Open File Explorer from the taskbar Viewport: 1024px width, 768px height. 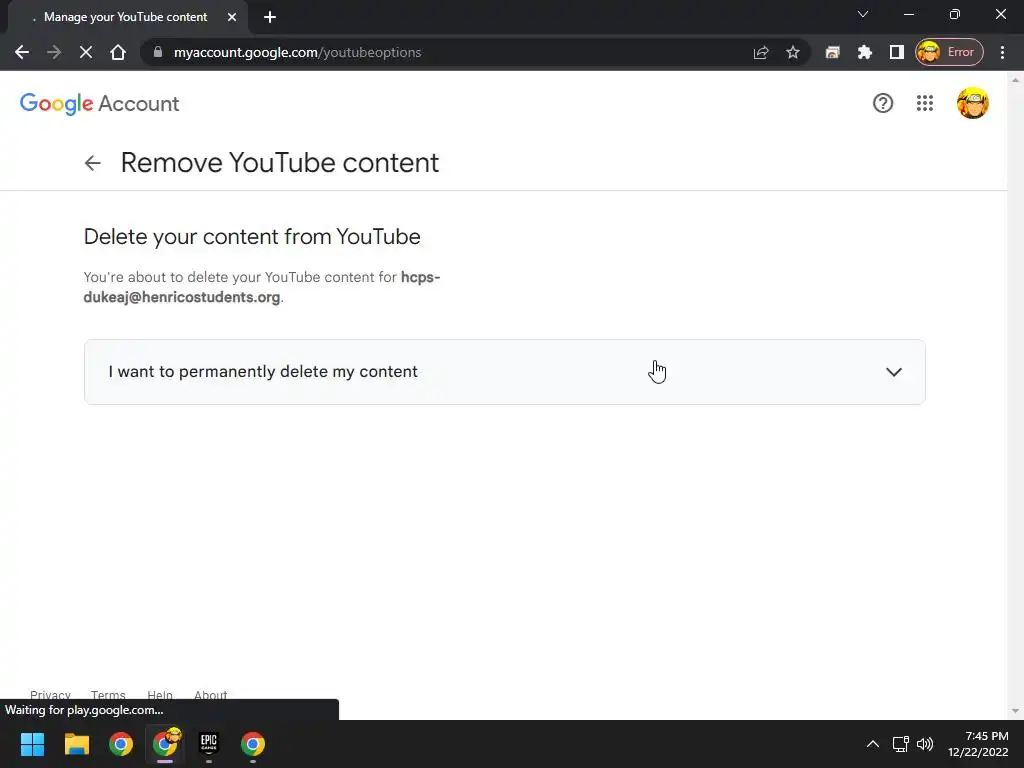[x=77, y=744]
